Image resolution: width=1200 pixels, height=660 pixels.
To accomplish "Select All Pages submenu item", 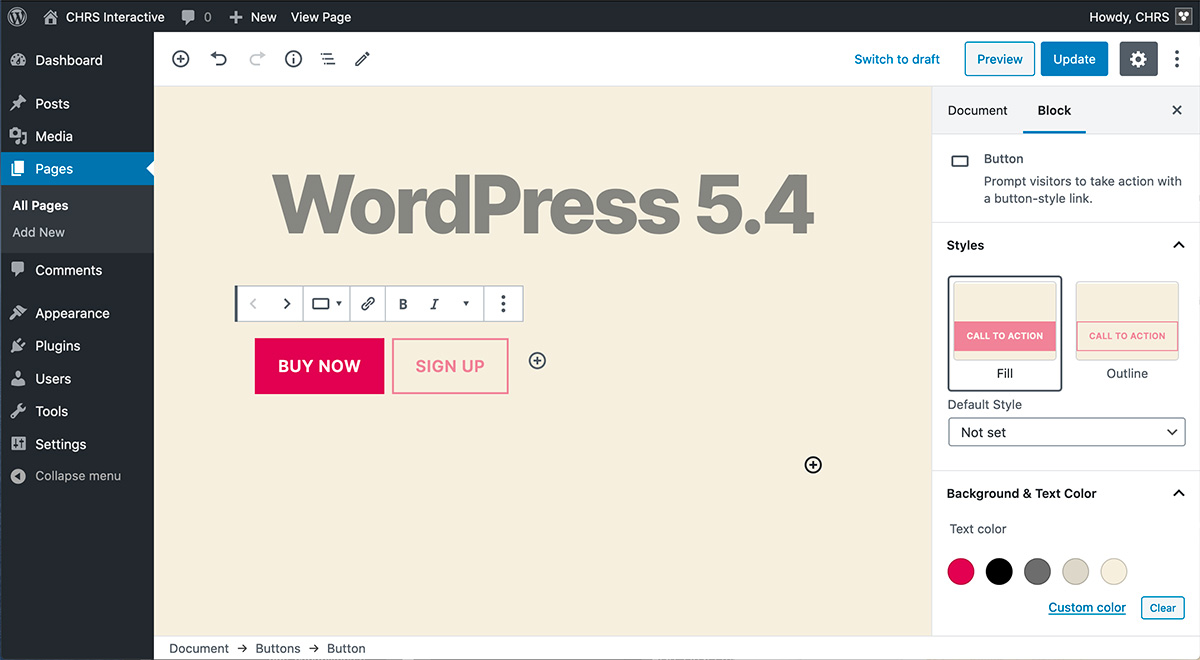I will click(40, 206).
